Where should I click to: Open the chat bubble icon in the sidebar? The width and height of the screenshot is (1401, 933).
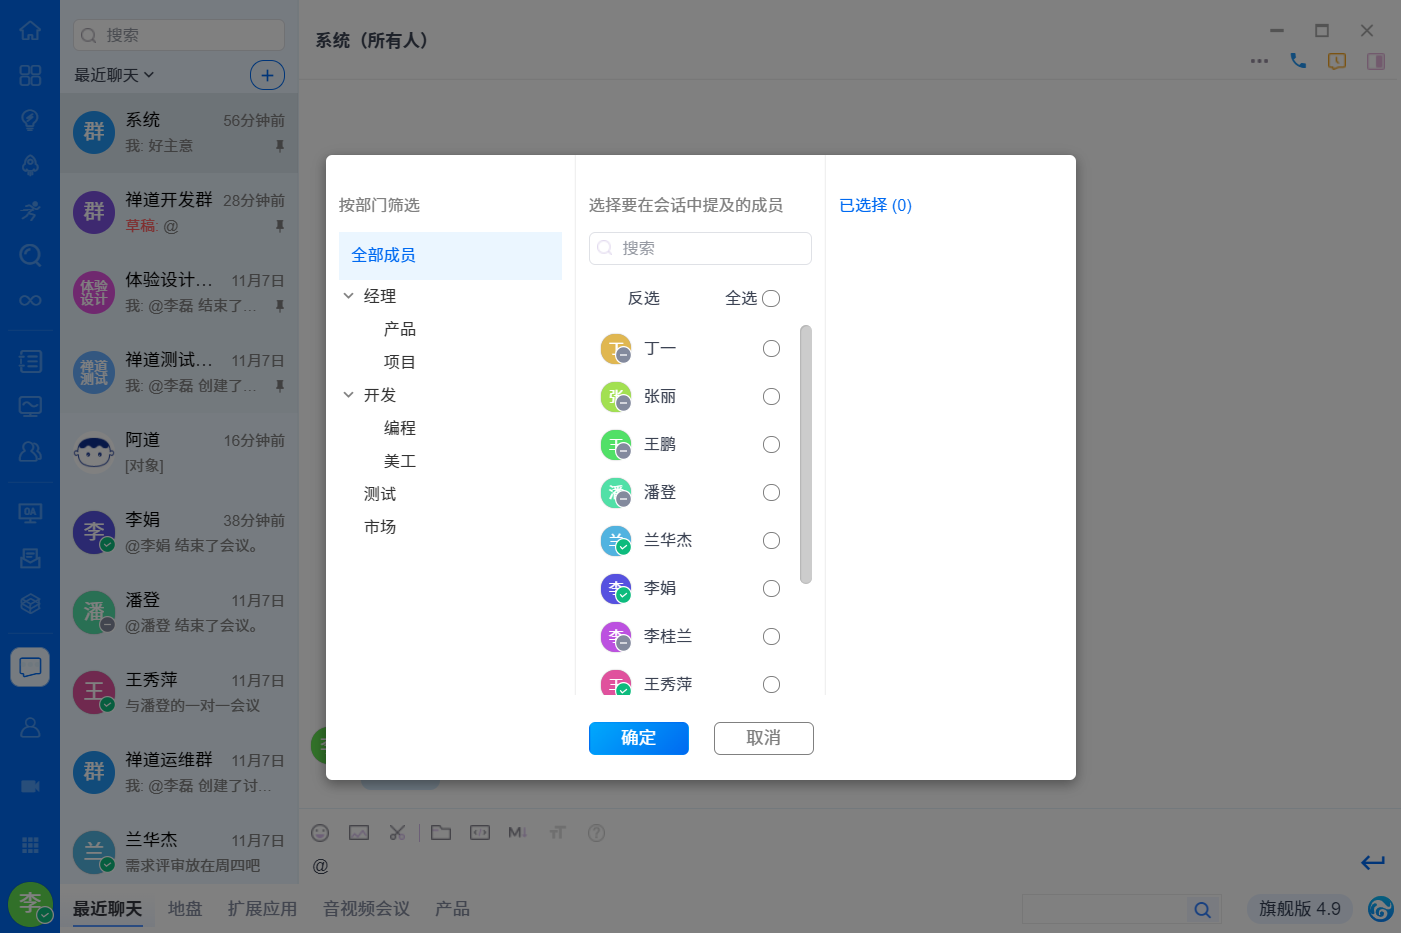(30, 667)
